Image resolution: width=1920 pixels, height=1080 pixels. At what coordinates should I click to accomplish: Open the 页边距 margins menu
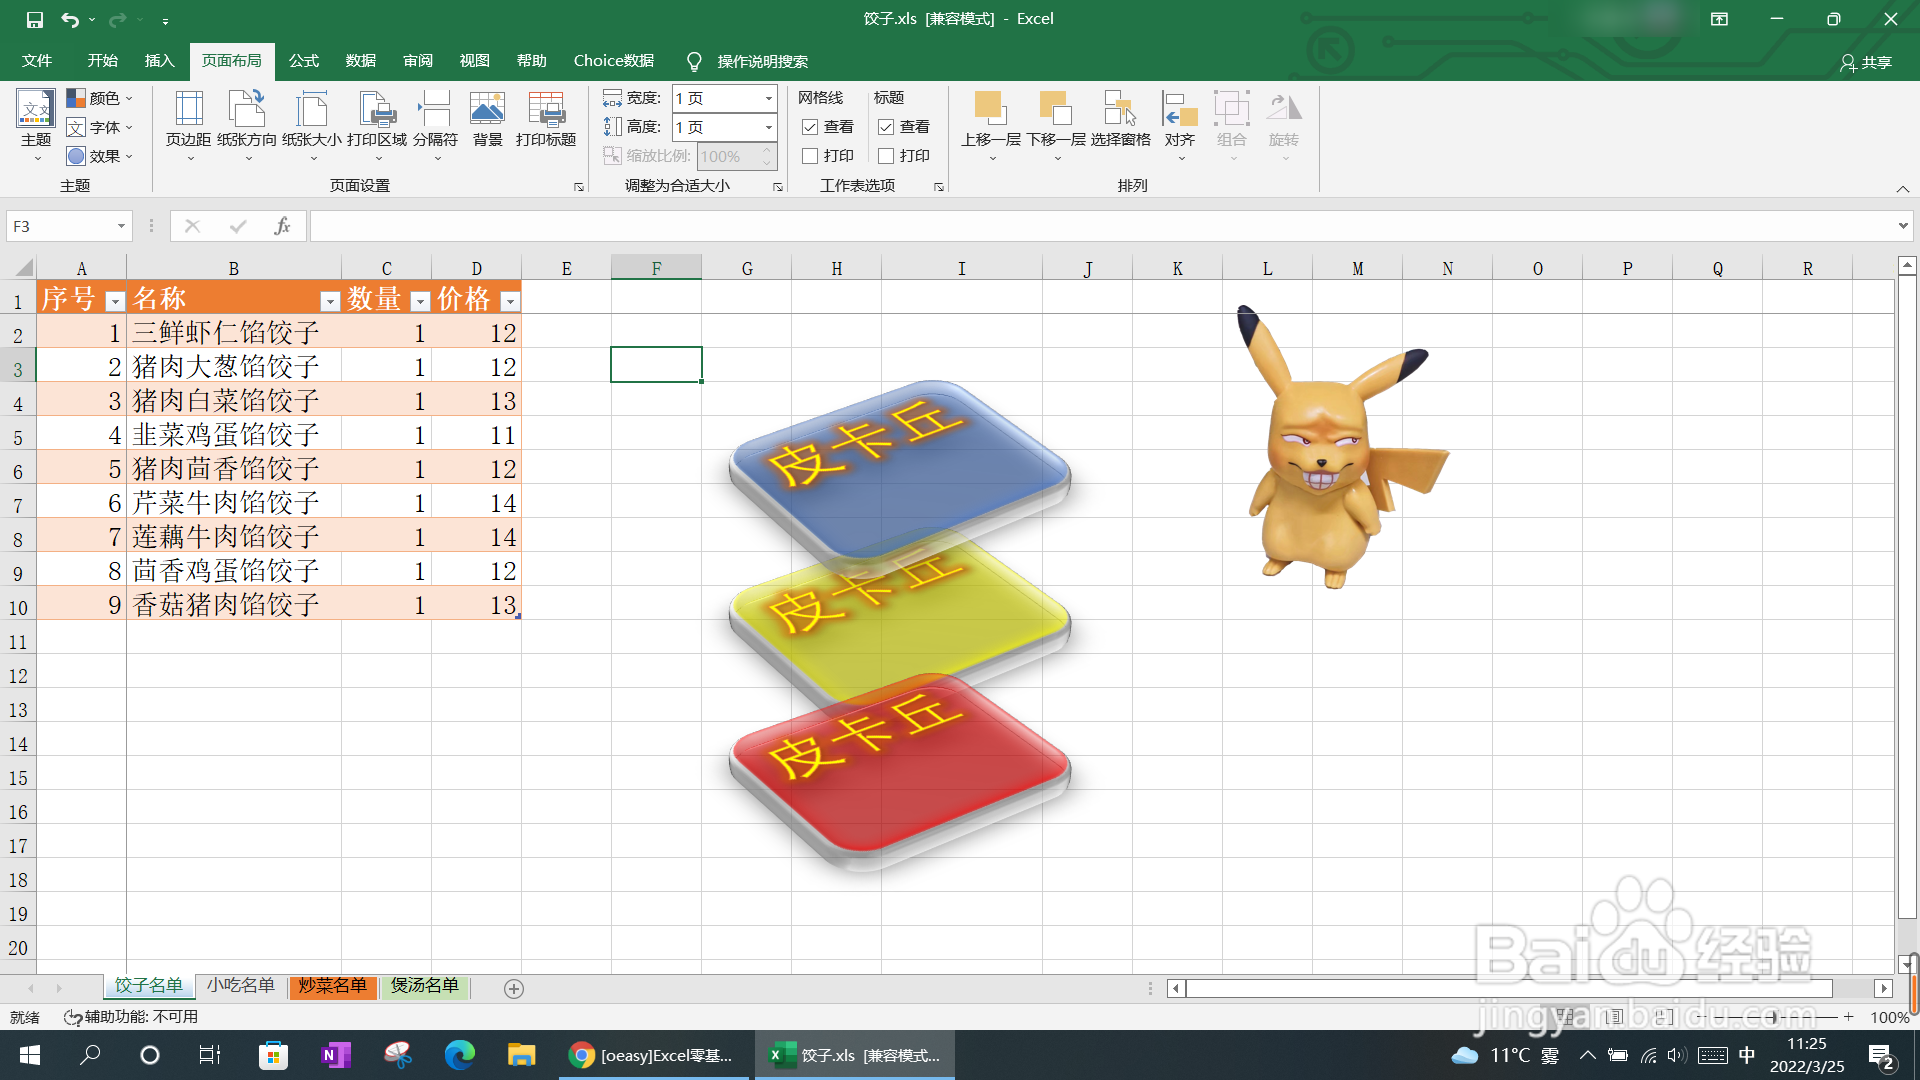pyautogui.click(x=188, y=125)
